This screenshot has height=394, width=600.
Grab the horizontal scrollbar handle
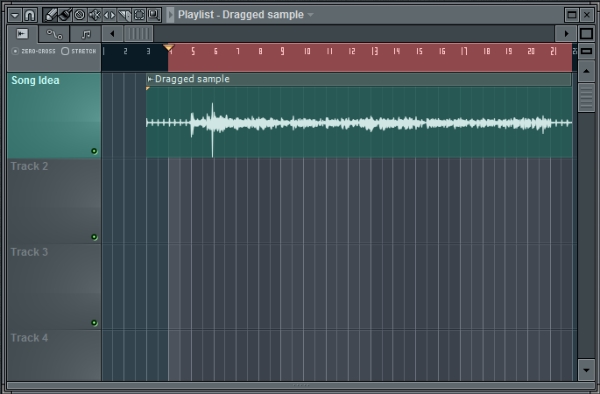pyautogui.click(x=139, y=34)
